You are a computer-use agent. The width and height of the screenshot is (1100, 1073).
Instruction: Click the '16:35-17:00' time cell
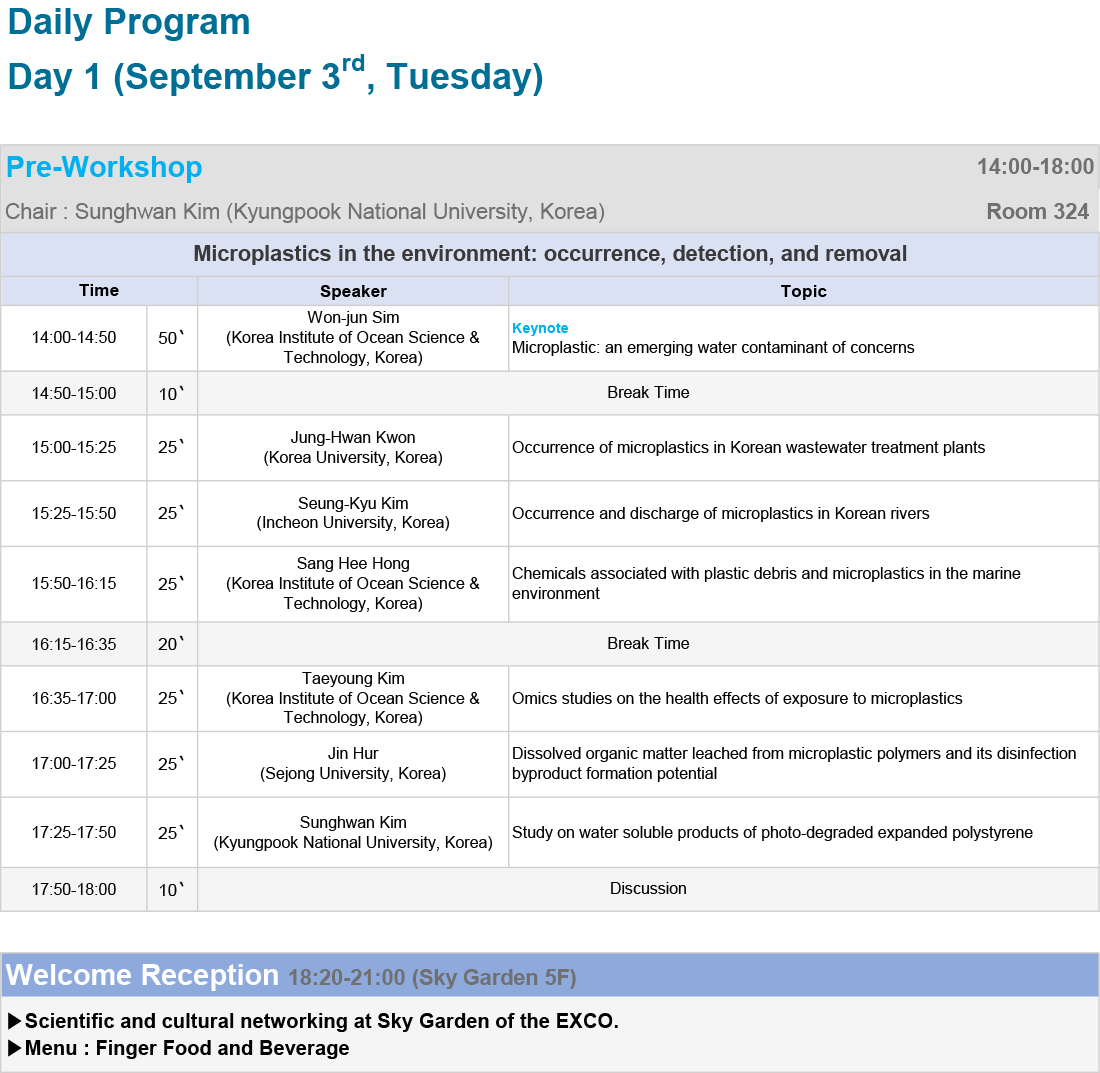coord(74,699)
